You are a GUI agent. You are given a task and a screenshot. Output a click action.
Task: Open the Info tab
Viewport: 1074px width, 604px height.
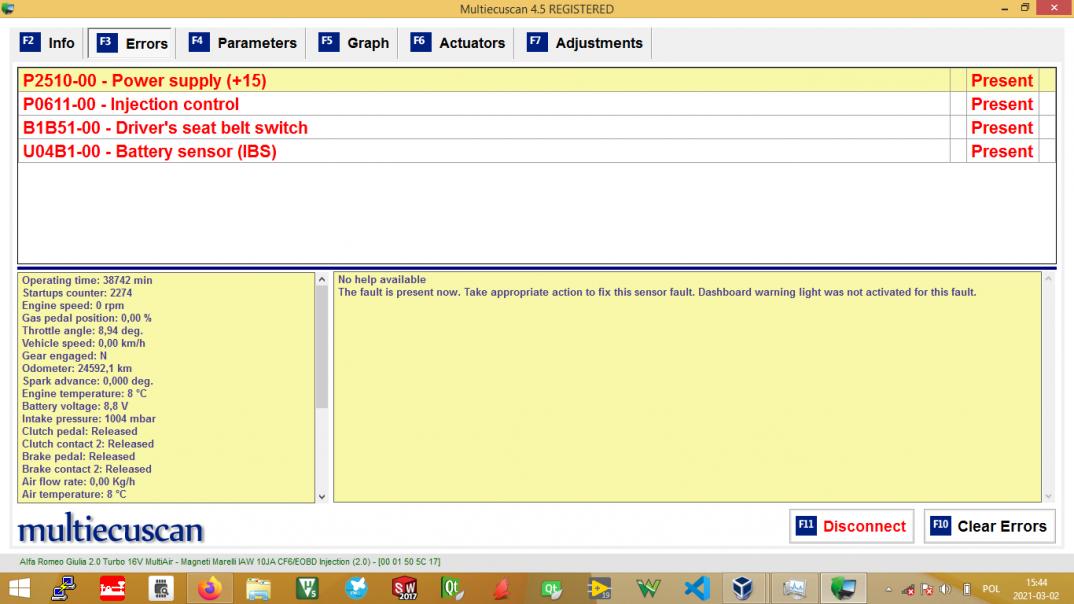pyautogui.click(x=47, y=43)
